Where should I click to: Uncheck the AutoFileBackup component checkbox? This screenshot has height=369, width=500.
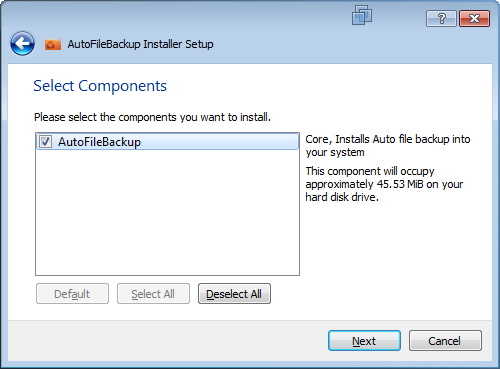[45, 141]
